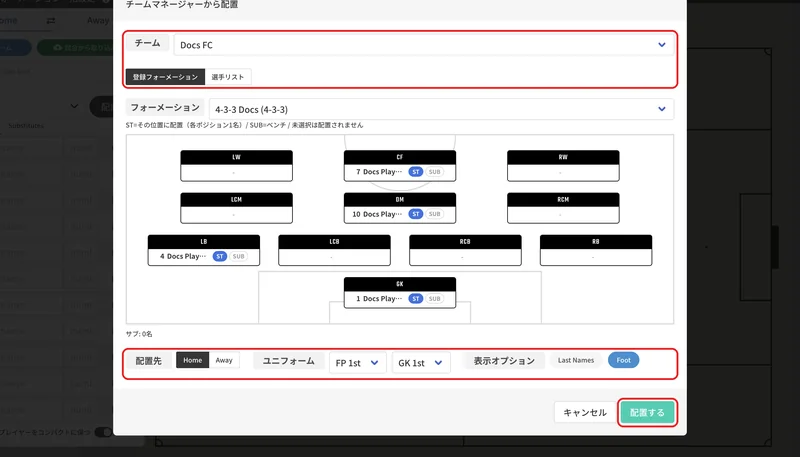800x457 pixels.
Task: Click the formation dropdown chevron arrow
Action: coord(662,109)
